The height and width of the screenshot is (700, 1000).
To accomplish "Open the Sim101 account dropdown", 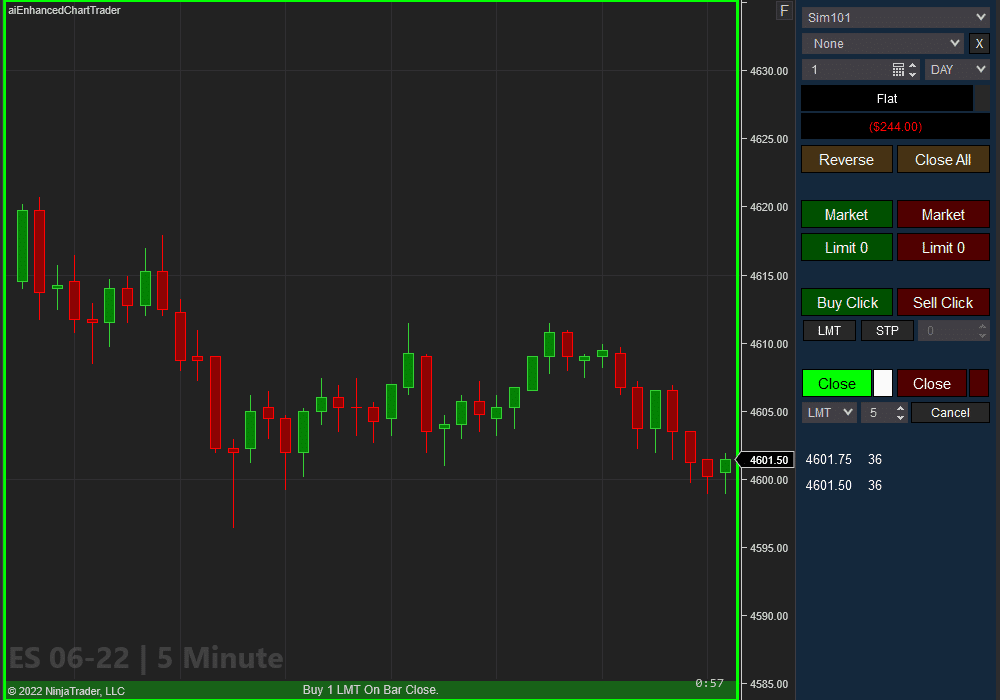I will [895, 17].
